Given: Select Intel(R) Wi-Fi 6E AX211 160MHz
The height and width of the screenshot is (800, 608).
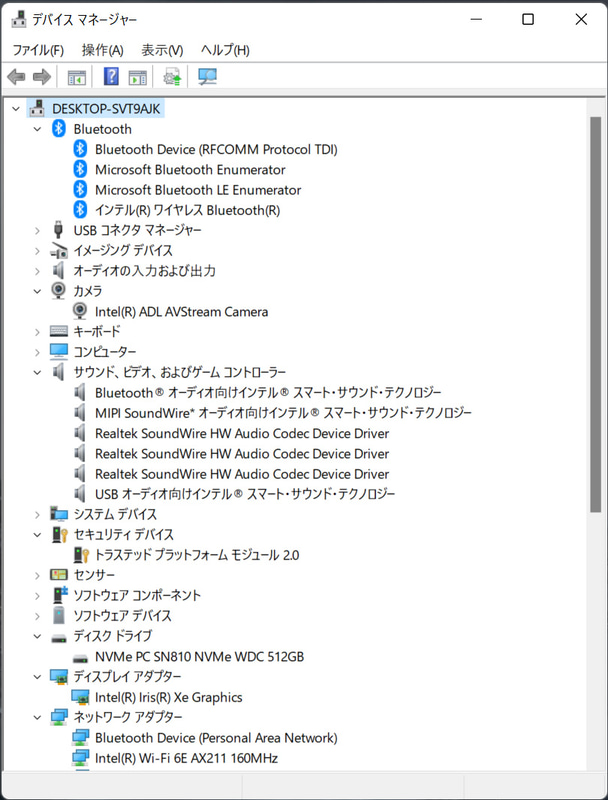Looking at the screenshot, I should click(186, 758).
